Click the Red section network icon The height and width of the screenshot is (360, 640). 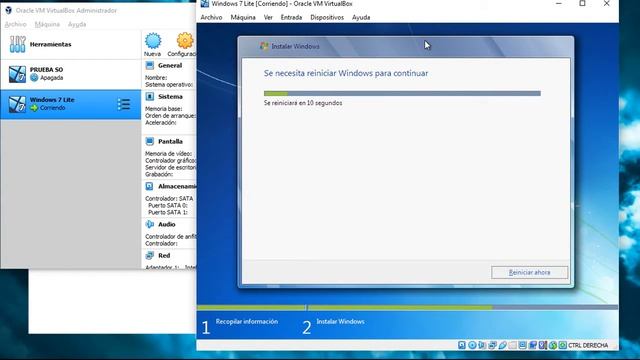click(150, 255)
